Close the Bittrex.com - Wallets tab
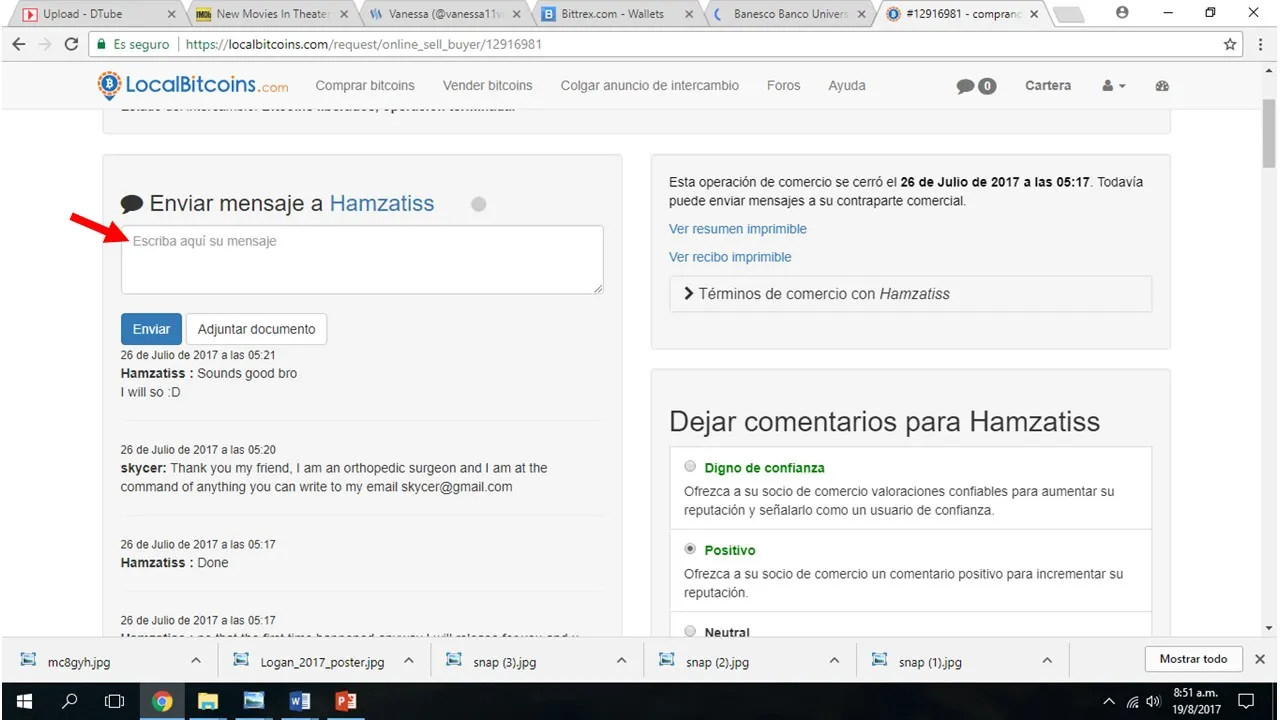This screenshot has width=1280, height=720. tap(689, 15)
